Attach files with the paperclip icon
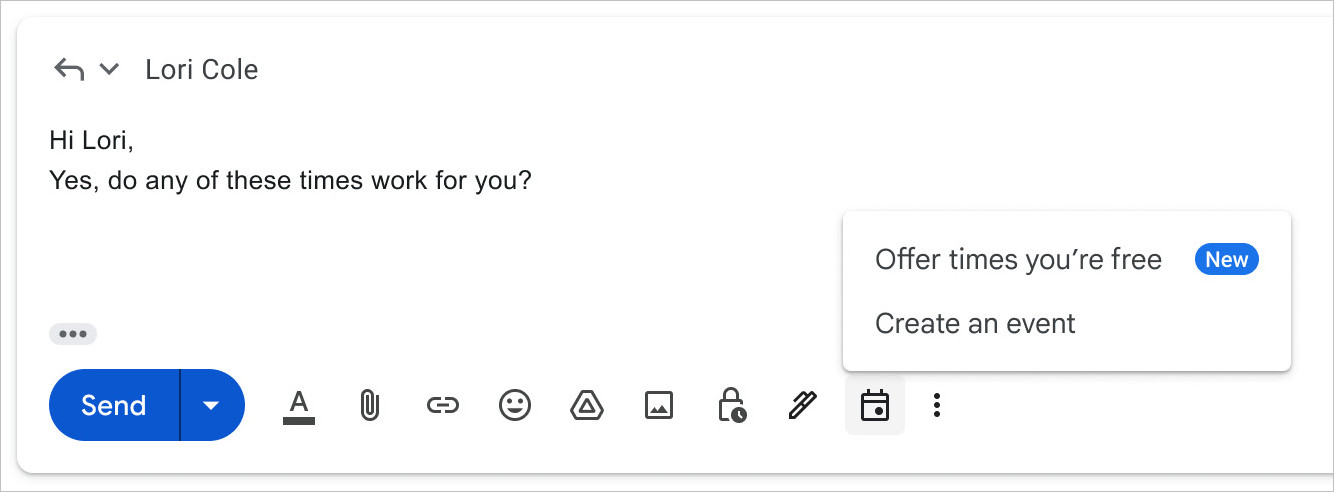Screen dimensions: 1334x492 click(x=370, y=405)
